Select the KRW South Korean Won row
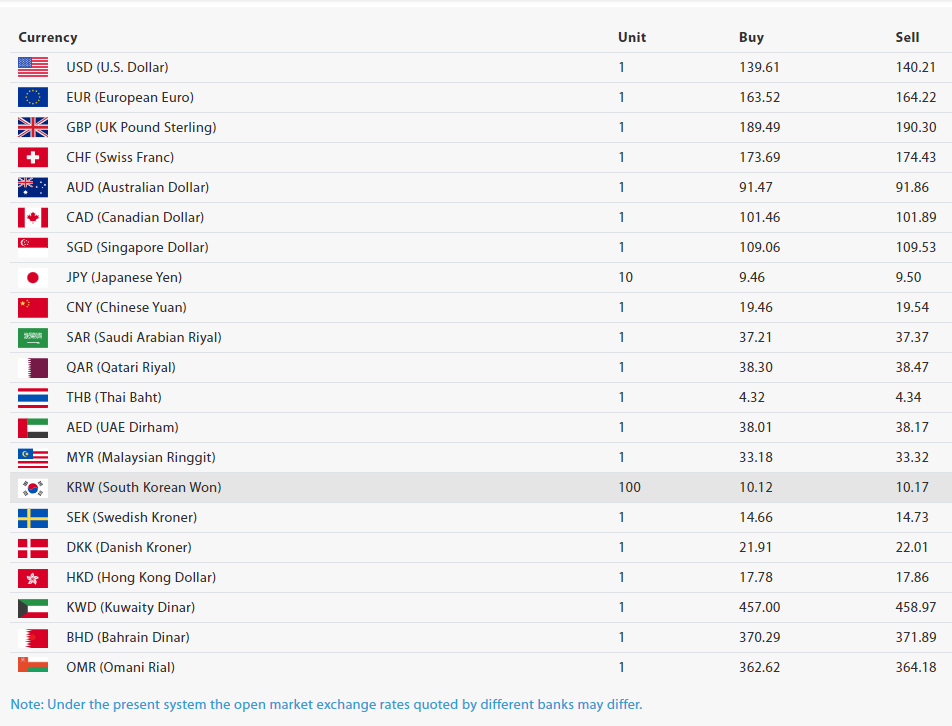 481,487
